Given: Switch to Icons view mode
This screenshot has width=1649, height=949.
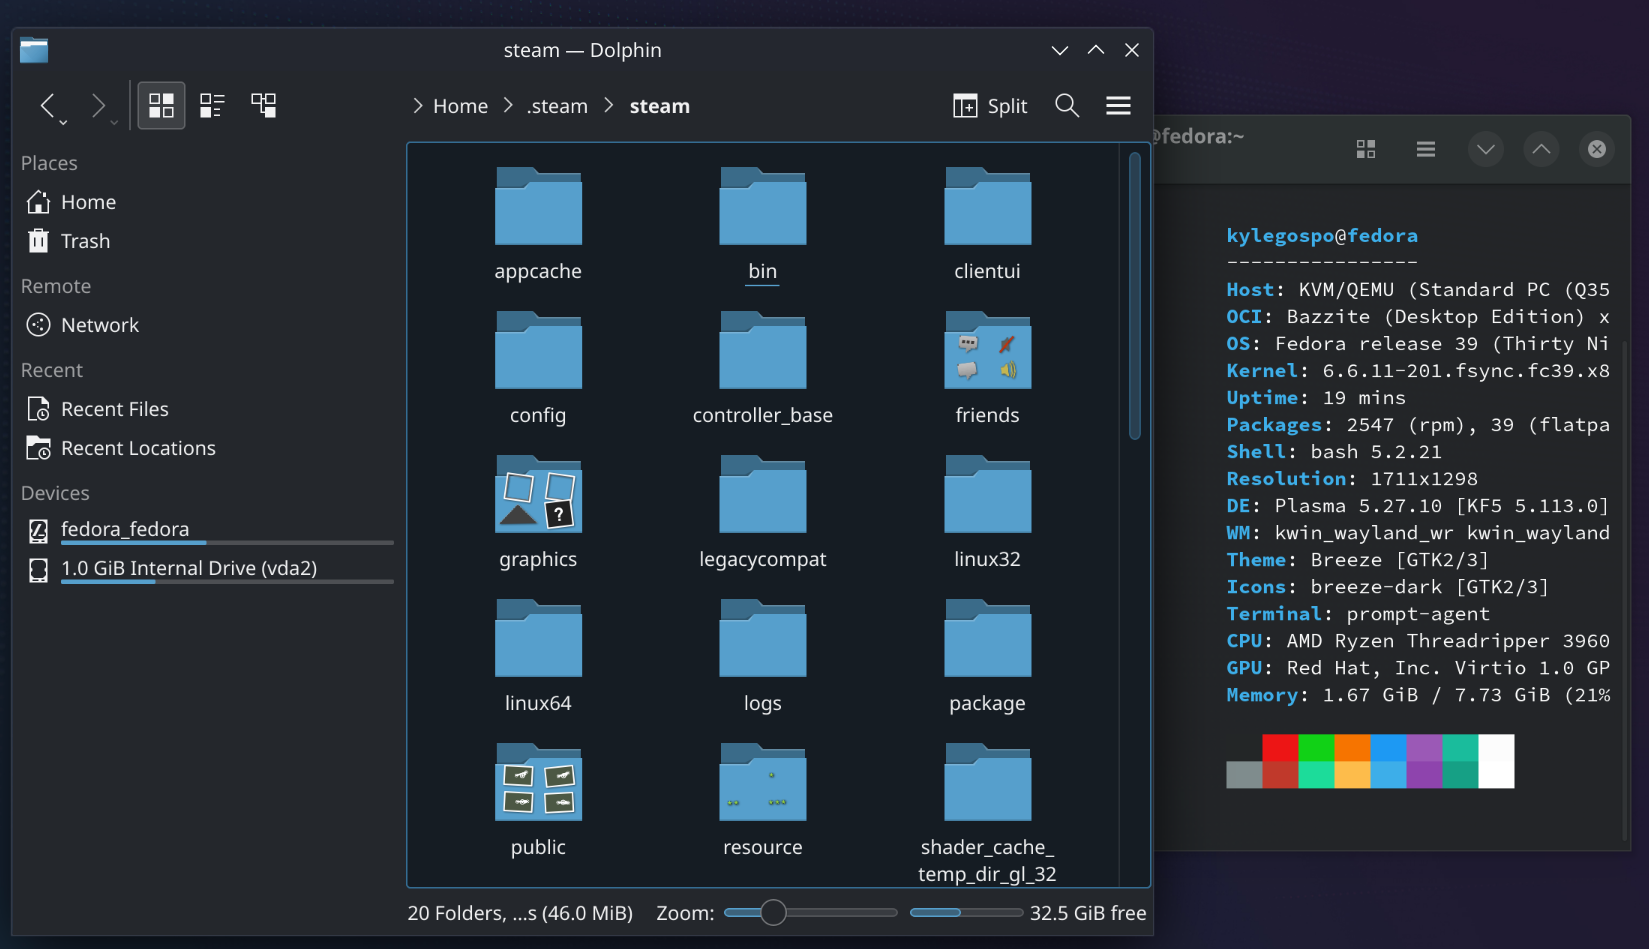Looking at the screenshot, I should (161, 105).
